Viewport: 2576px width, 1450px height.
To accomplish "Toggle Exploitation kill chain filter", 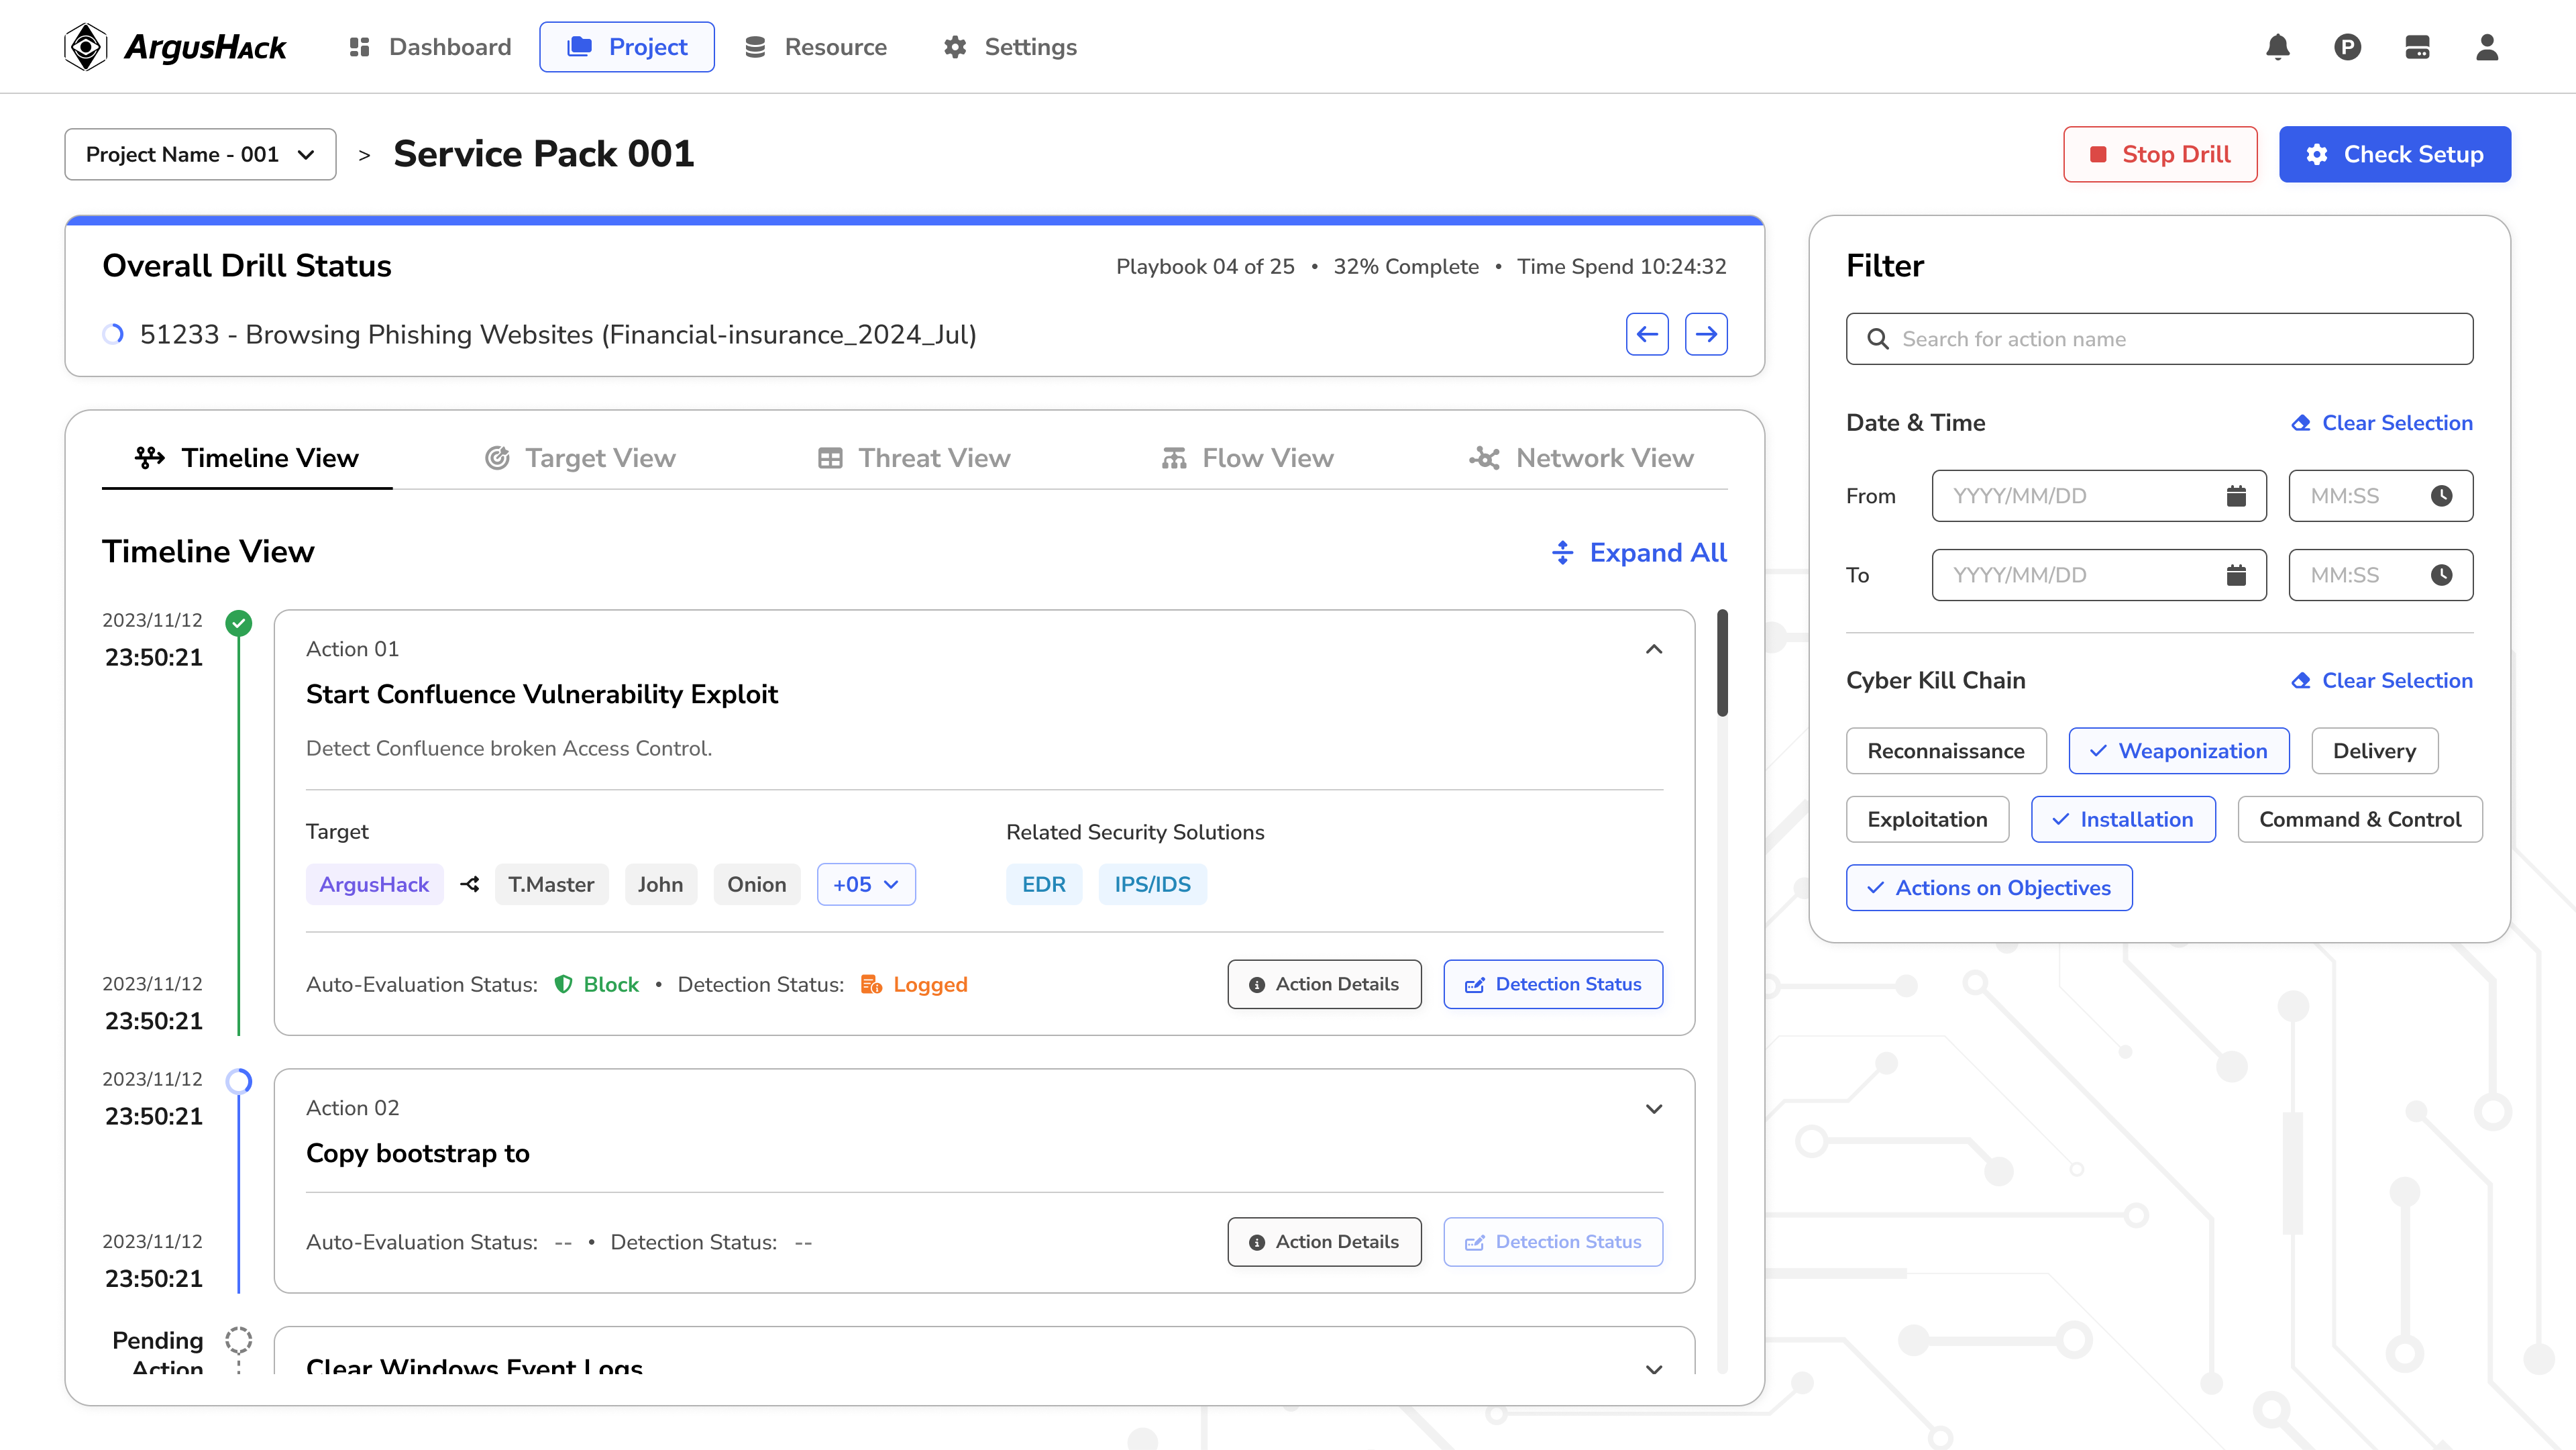I will coord(1927,819).
